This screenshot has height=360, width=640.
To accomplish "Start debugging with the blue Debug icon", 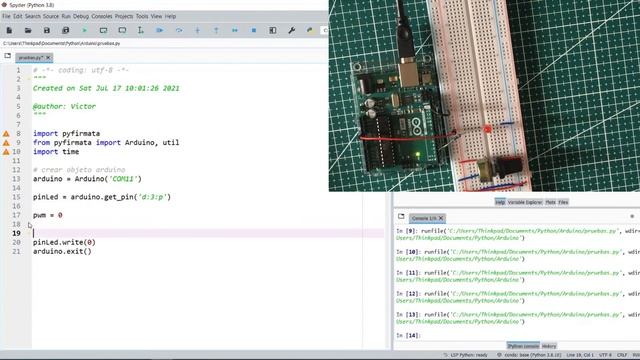I will 160,30.
